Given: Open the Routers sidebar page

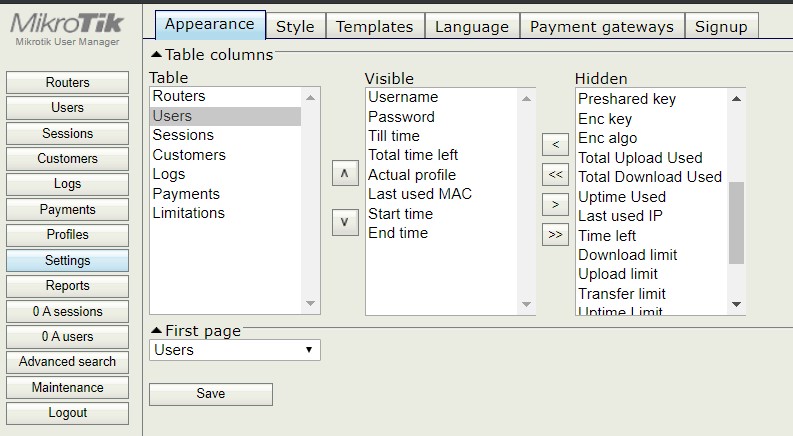Looking at the screenshot, I should point(67,83).
